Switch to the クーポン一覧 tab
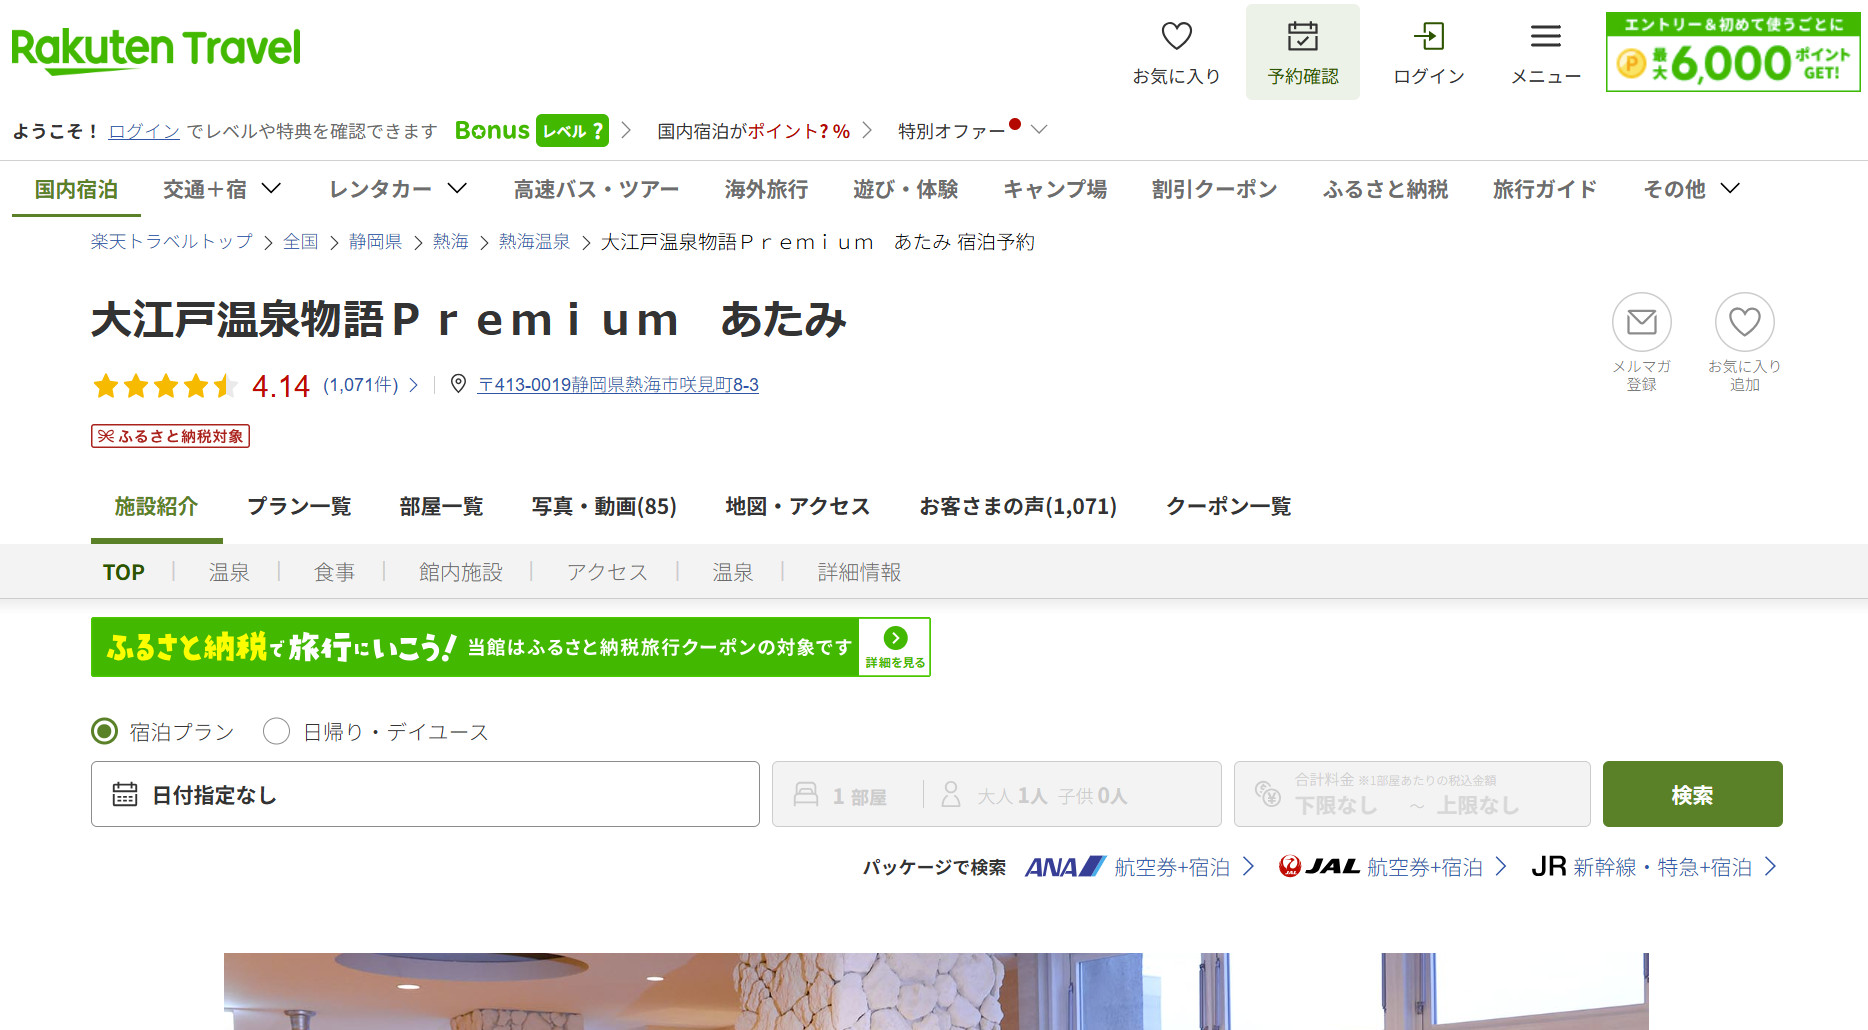 [x=1228, y=507]
